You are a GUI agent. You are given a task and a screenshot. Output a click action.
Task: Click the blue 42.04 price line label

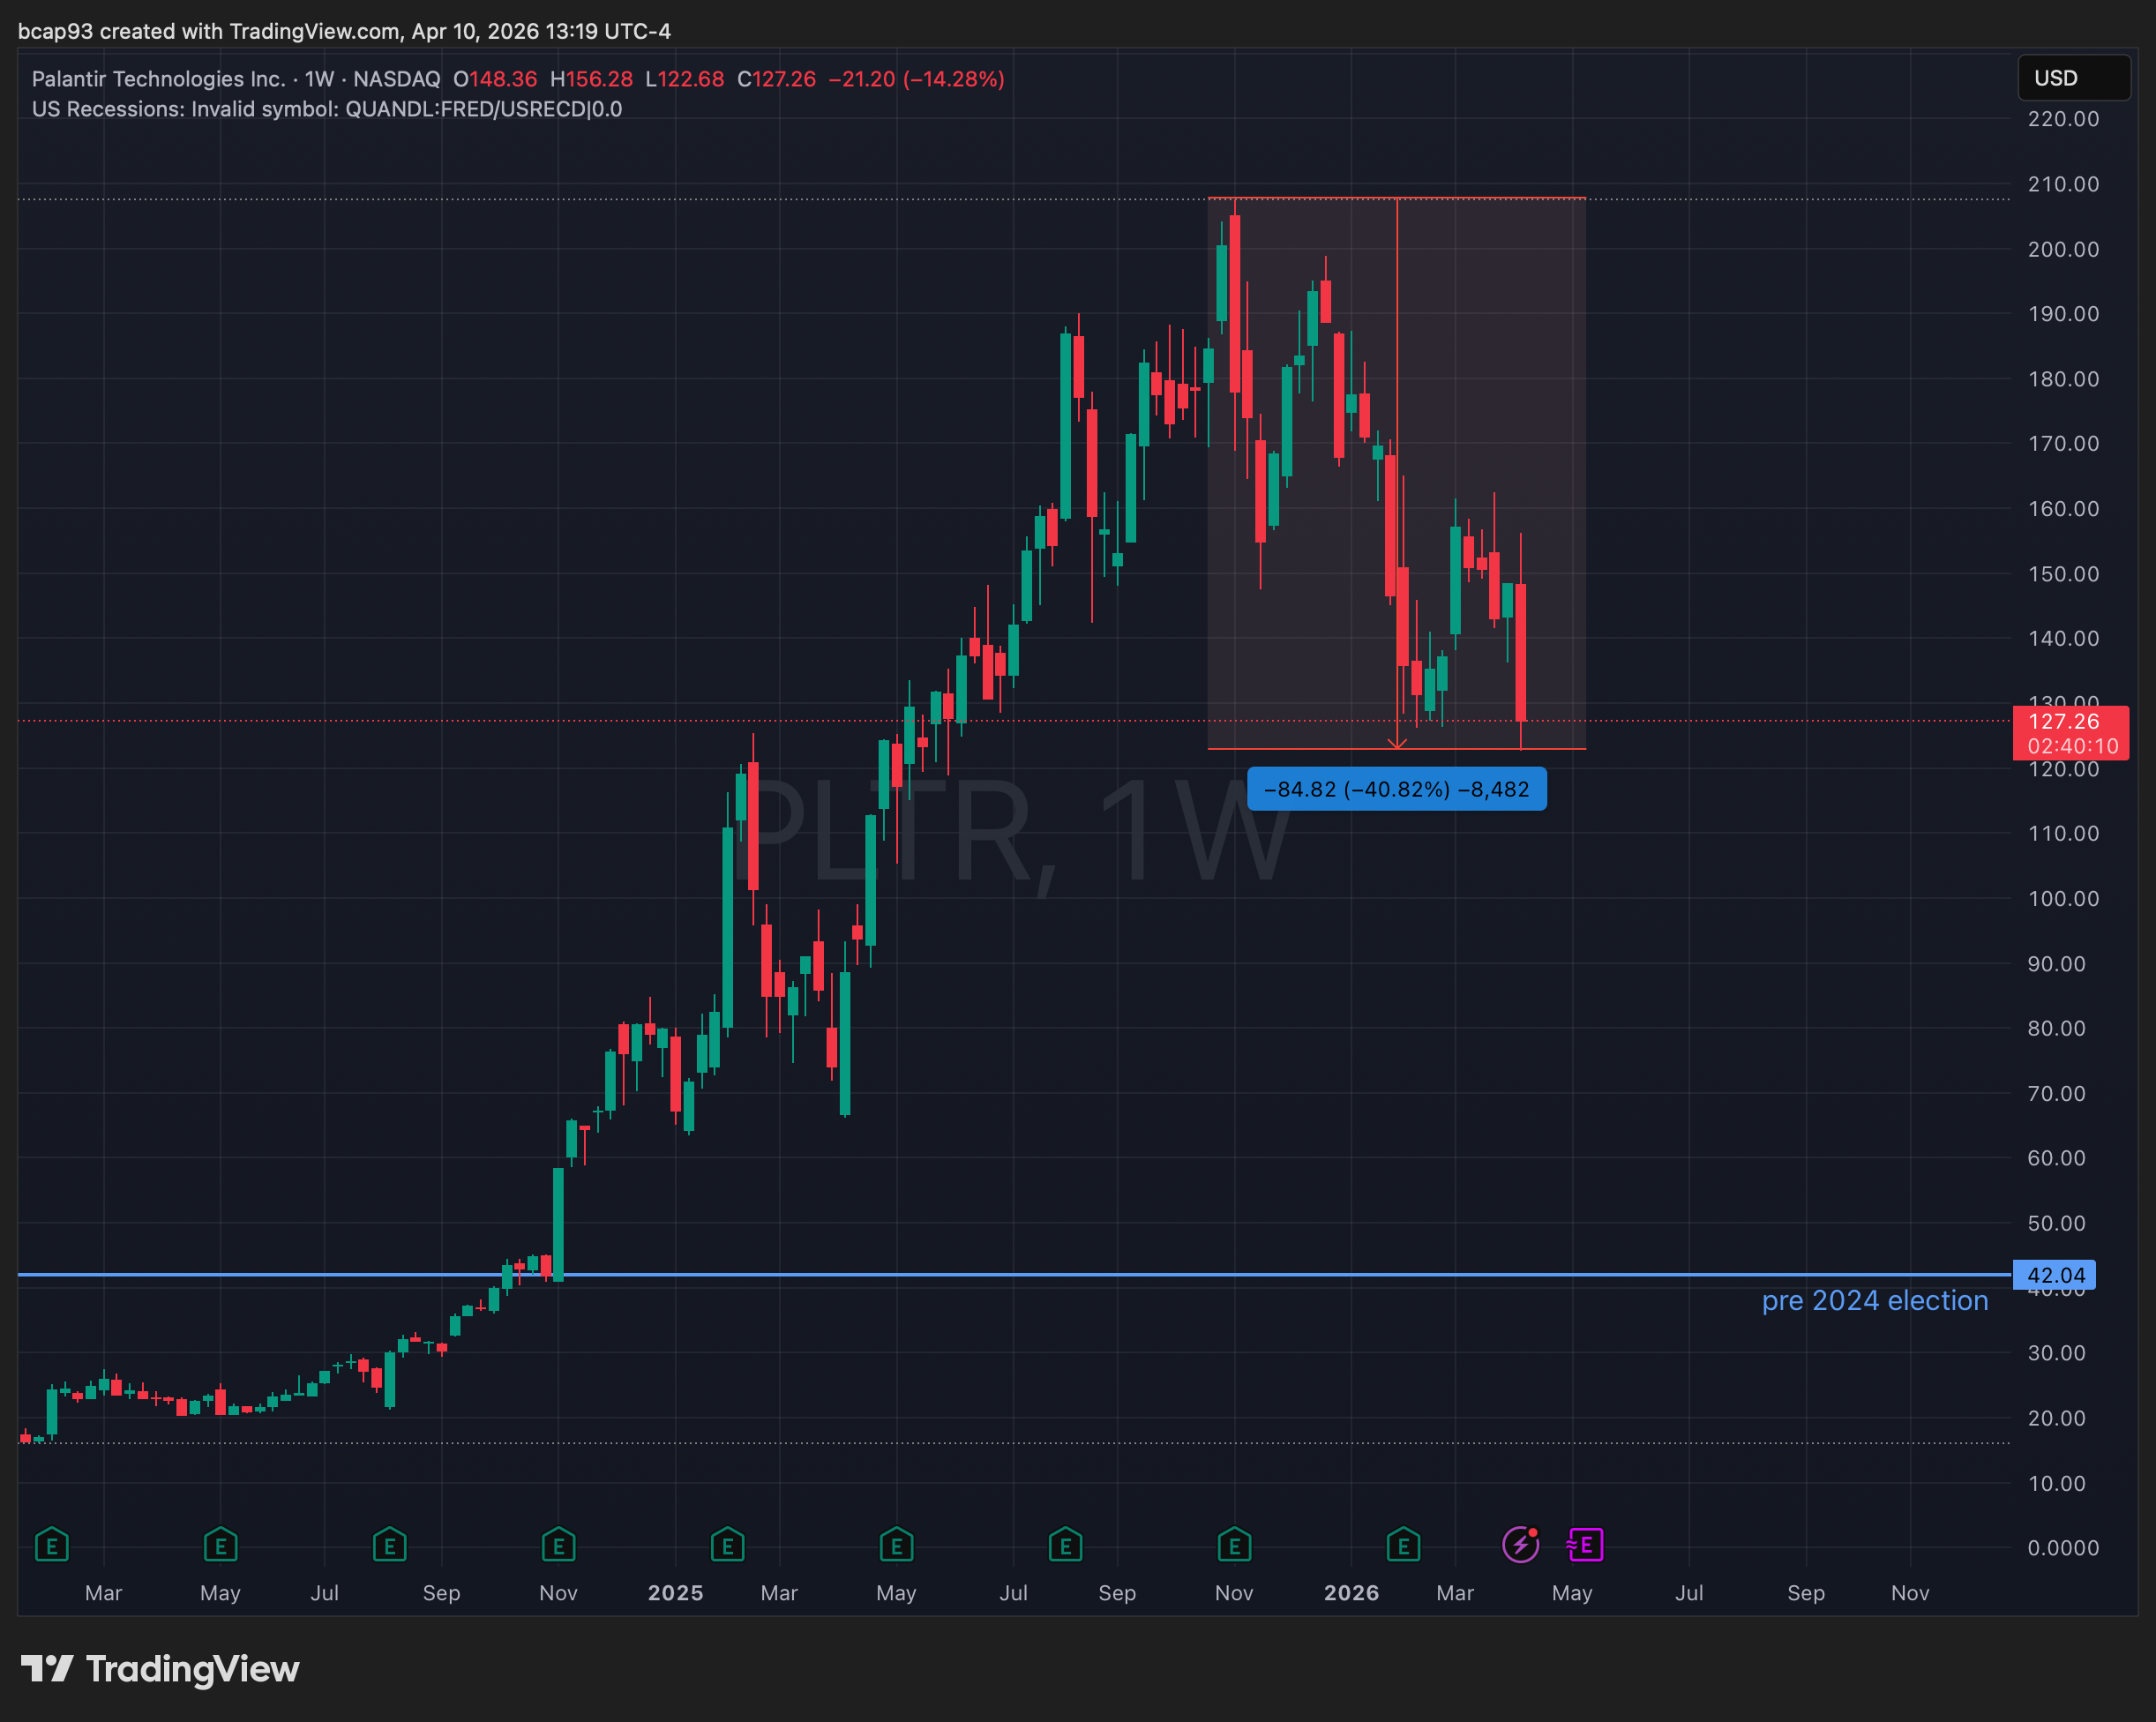2053,1275
